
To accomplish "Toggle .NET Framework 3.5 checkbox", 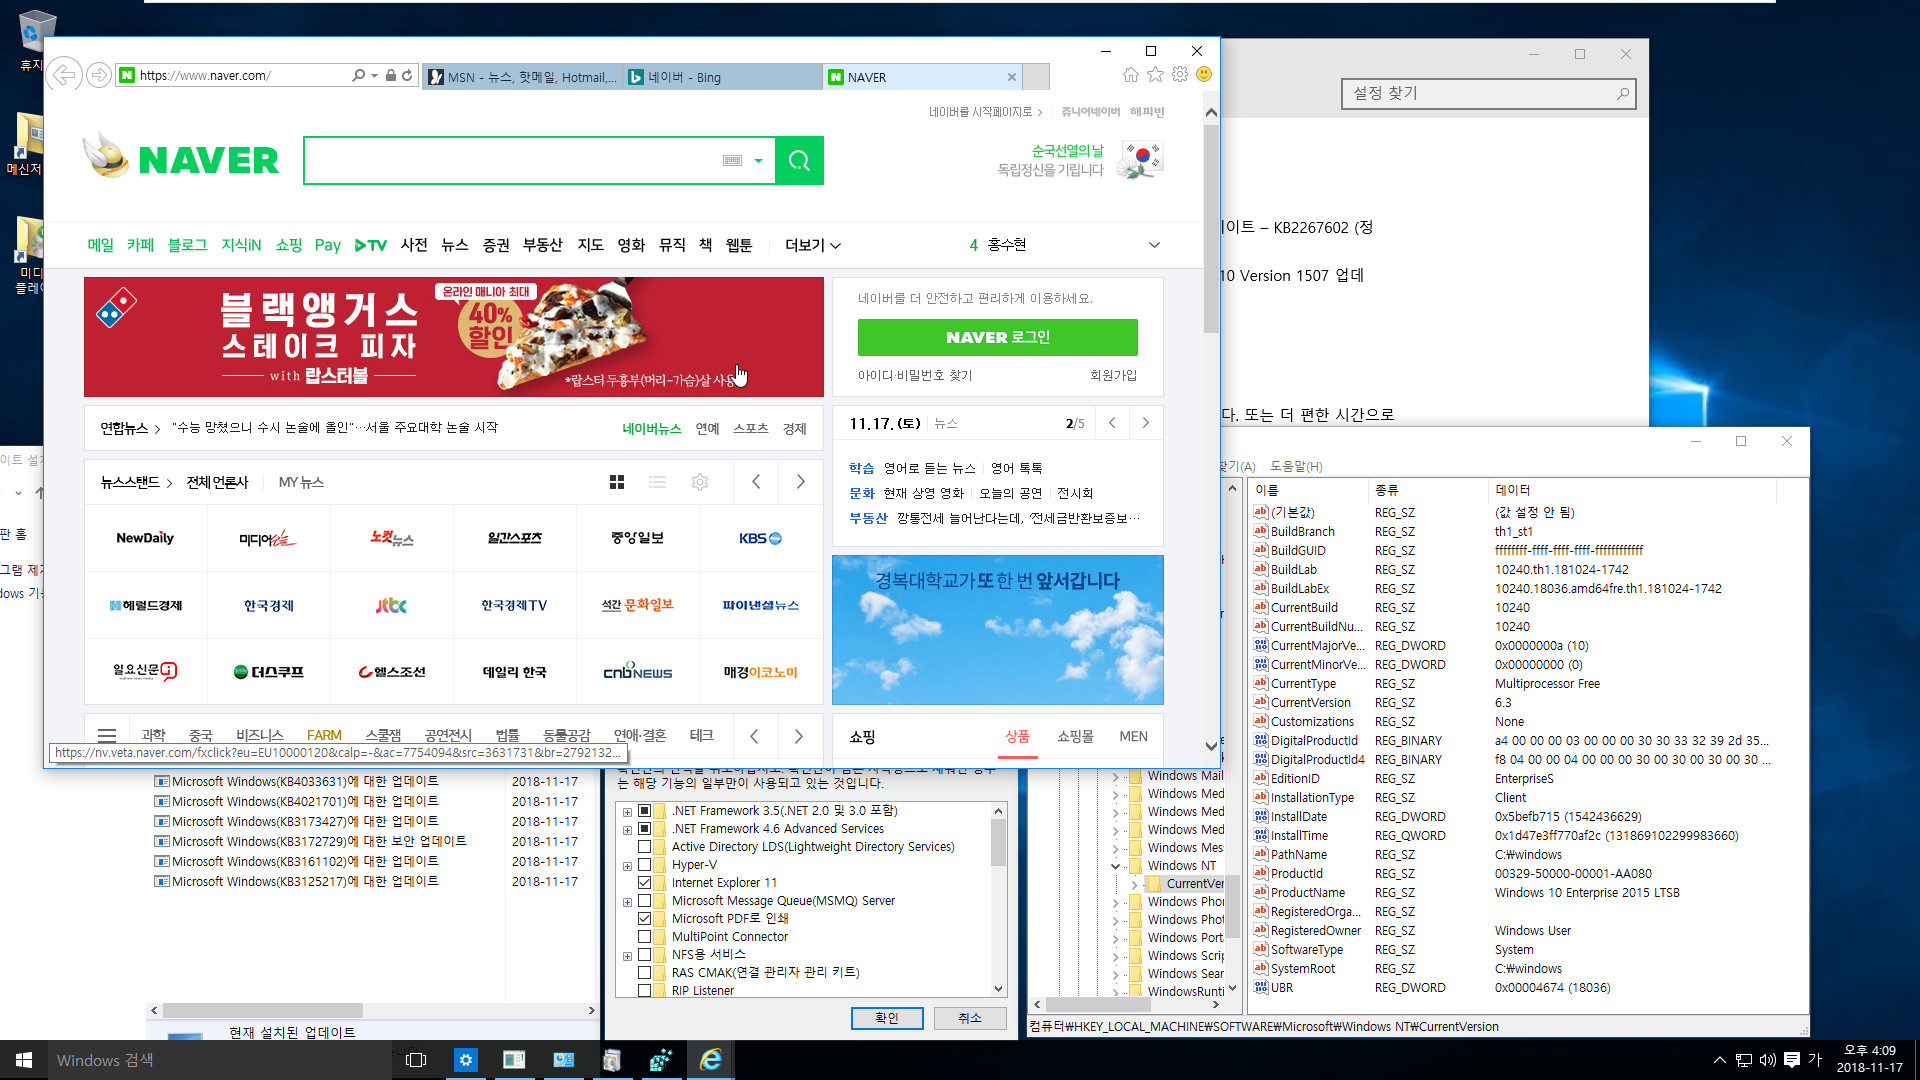I will click(645, 811).
